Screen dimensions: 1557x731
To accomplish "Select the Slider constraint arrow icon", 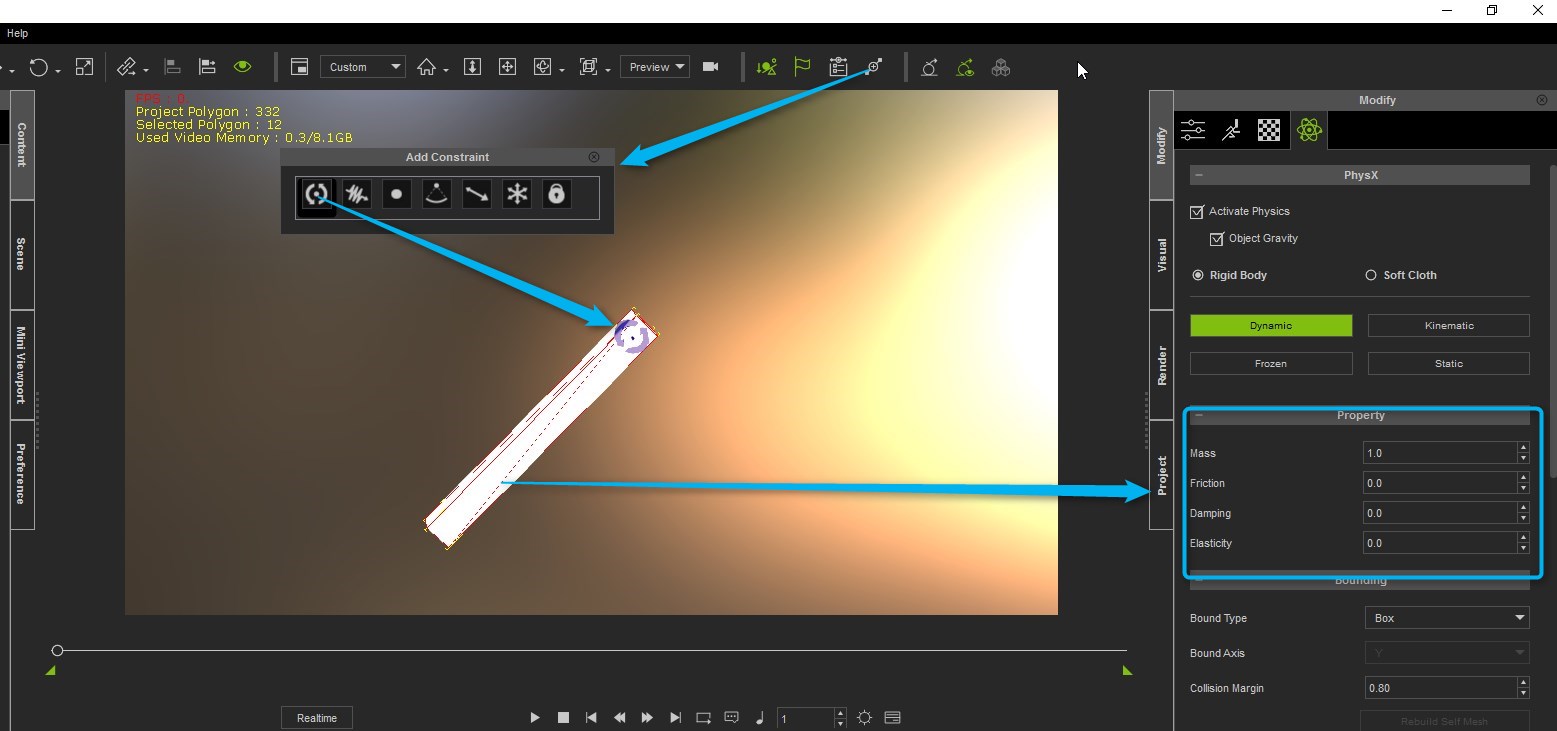I will (x=476, y=194).
